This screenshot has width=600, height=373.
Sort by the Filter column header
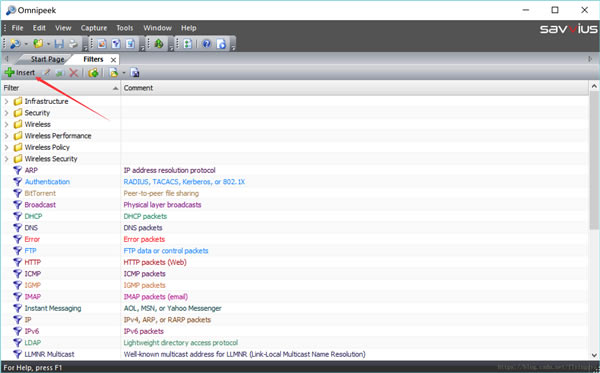61,88
